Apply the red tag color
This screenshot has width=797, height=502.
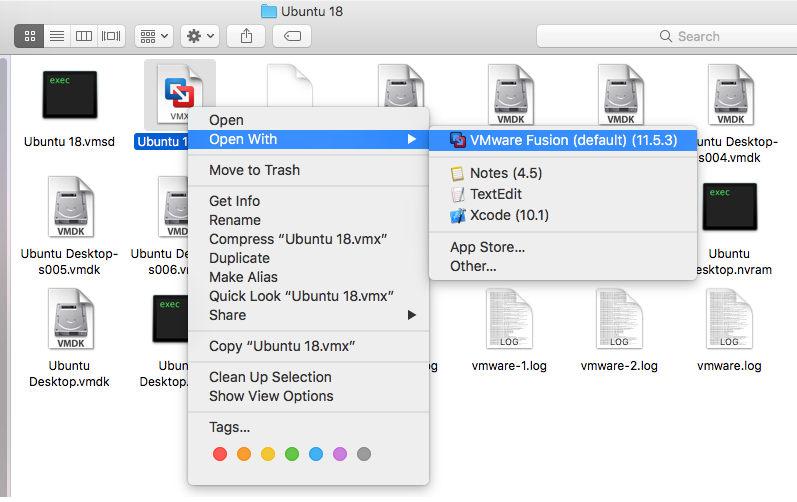[220, 454]
